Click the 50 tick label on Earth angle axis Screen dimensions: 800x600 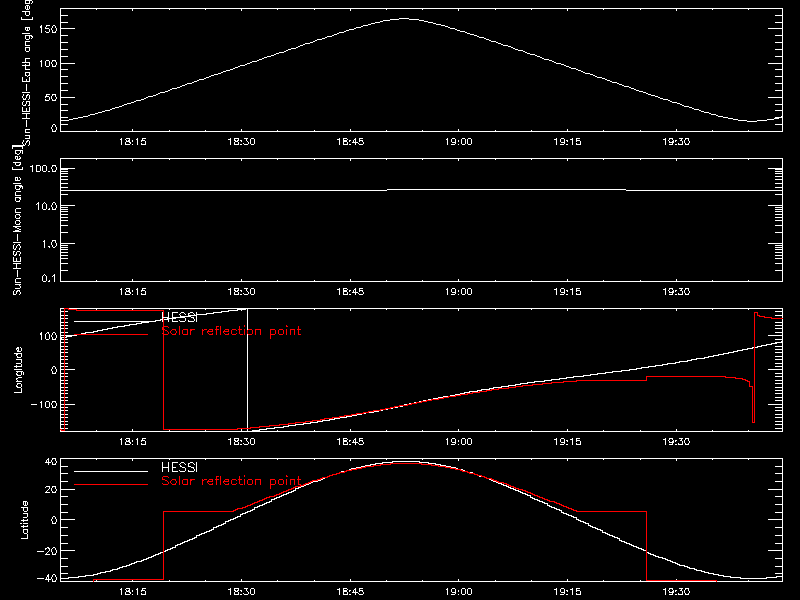pos(51,97)
